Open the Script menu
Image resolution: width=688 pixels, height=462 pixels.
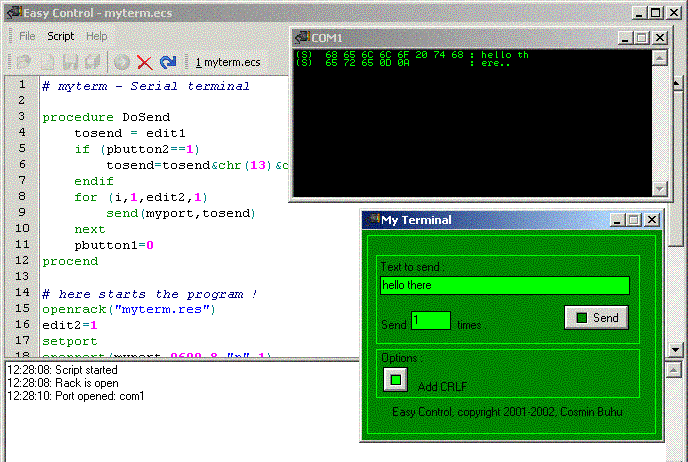click(61, 36)
